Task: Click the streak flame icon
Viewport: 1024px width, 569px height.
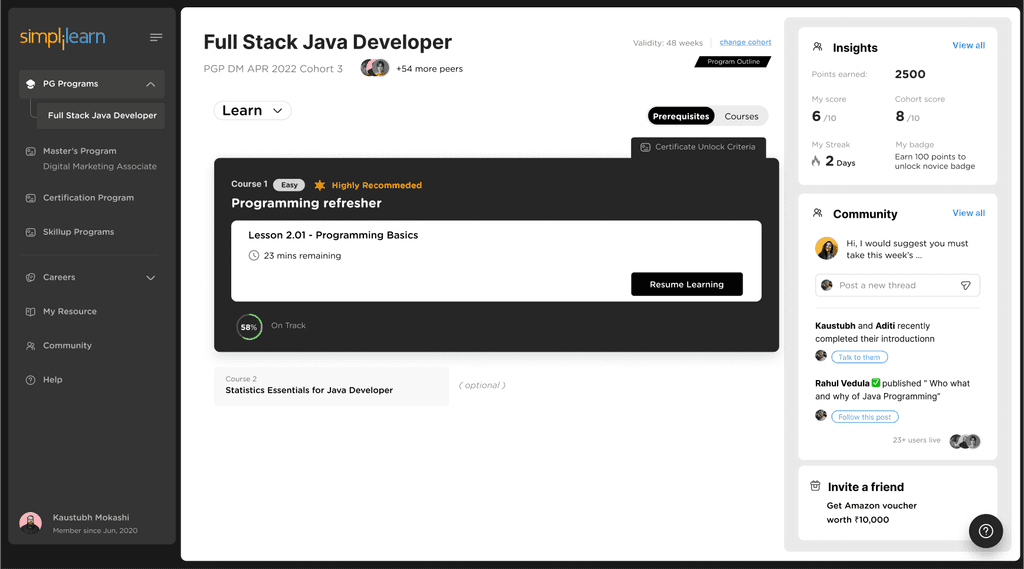Action: coord(816,161)
